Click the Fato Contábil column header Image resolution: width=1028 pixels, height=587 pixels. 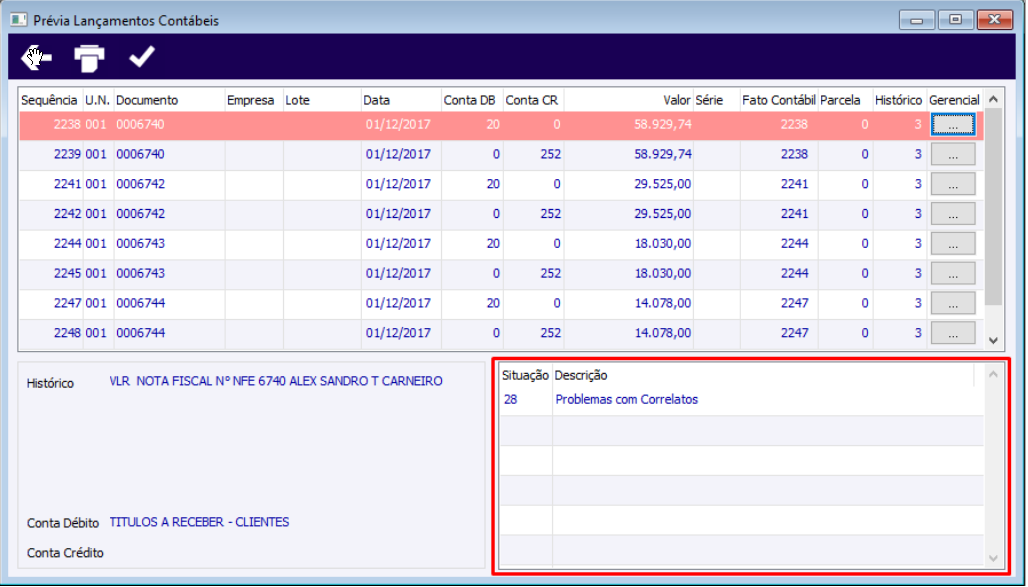point(779,100)
